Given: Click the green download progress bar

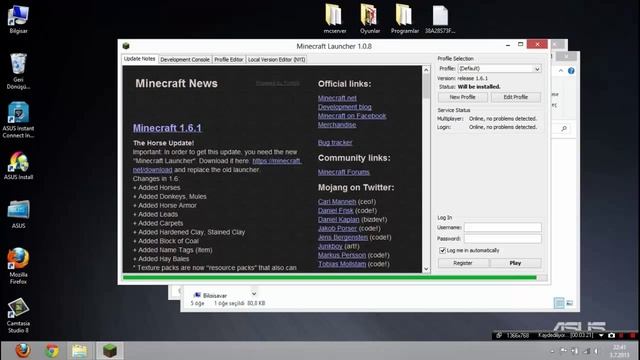Looking at the screenshot, I should [329, 278].
